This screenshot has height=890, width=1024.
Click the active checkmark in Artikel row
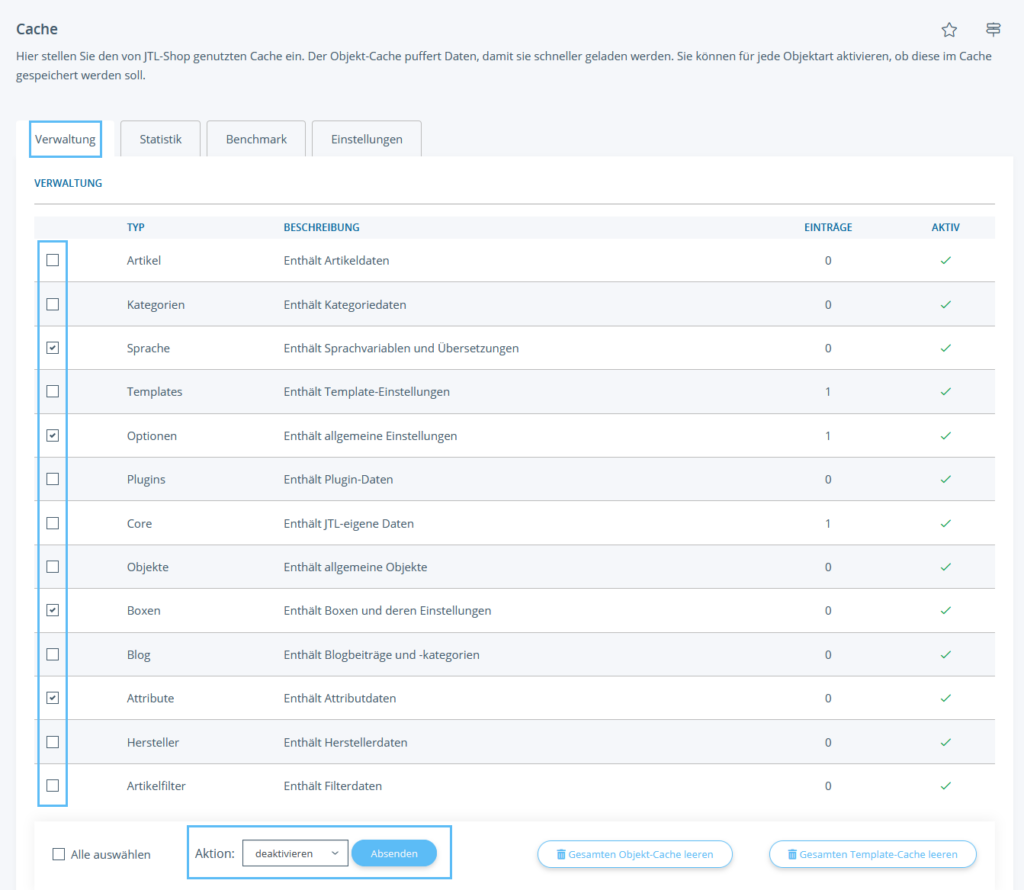[945, 260]
